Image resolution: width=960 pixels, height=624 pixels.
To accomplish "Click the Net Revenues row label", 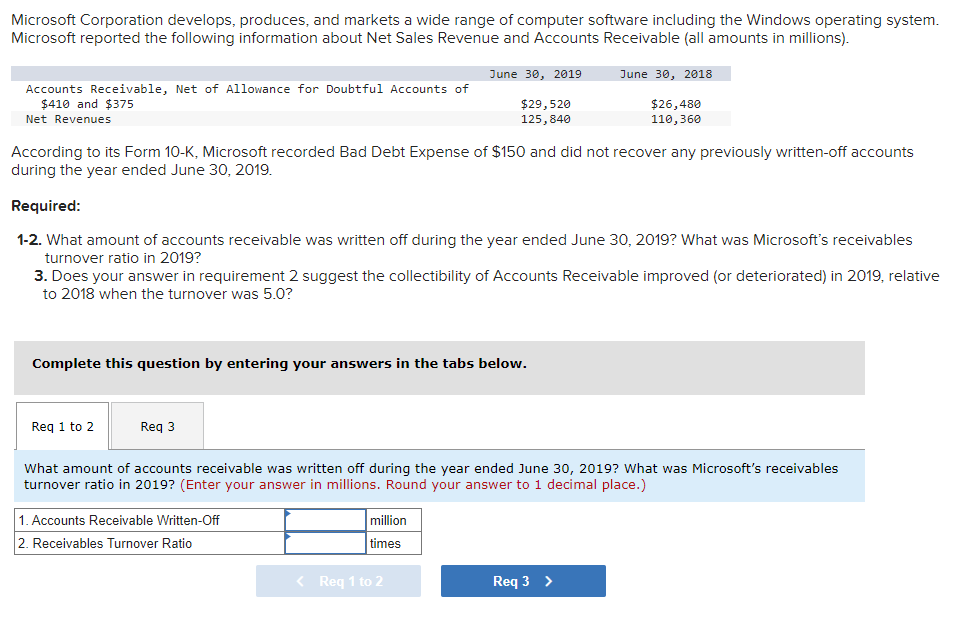I will pyautogui.click(x=69, y=119).
